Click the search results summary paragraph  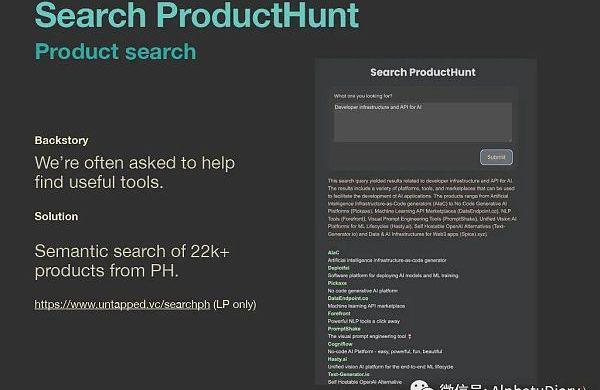coord(422,207)
